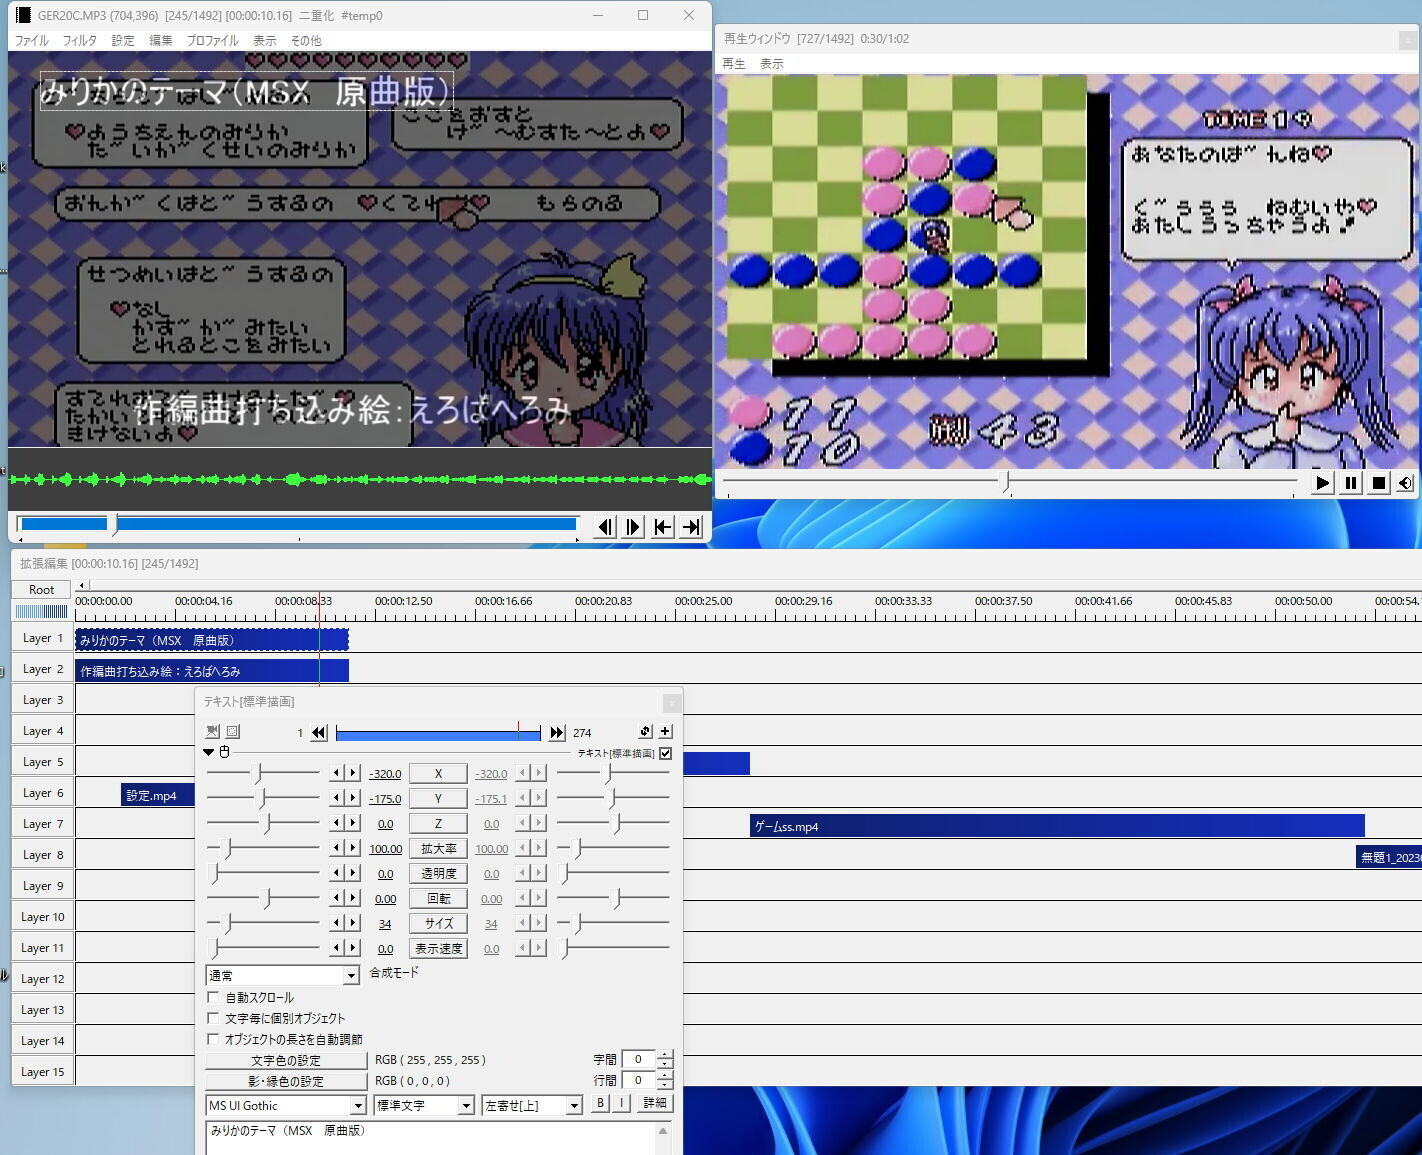Viewport: 1422px width, 1155px height.
Task: Toggle italic I text style
Action: [621, 1103]
